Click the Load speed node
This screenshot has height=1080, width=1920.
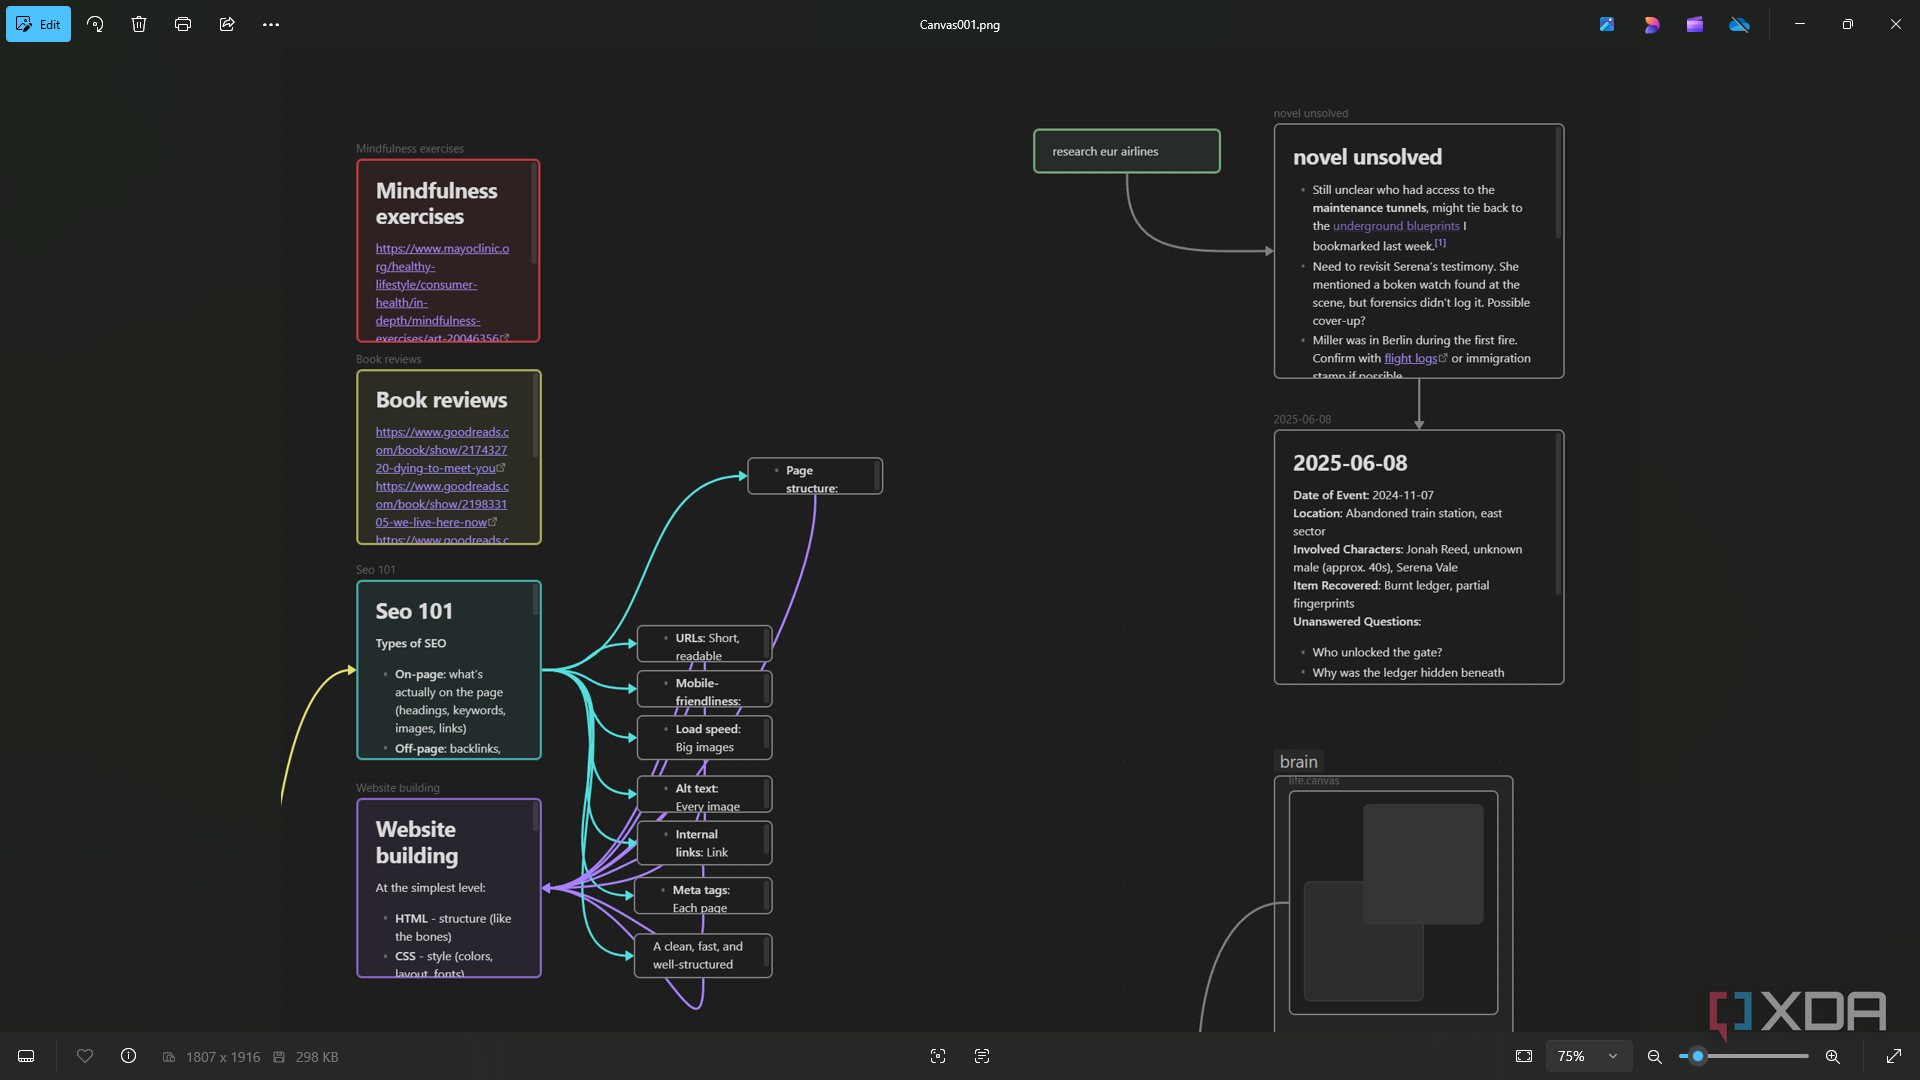(x=705, y=738)
